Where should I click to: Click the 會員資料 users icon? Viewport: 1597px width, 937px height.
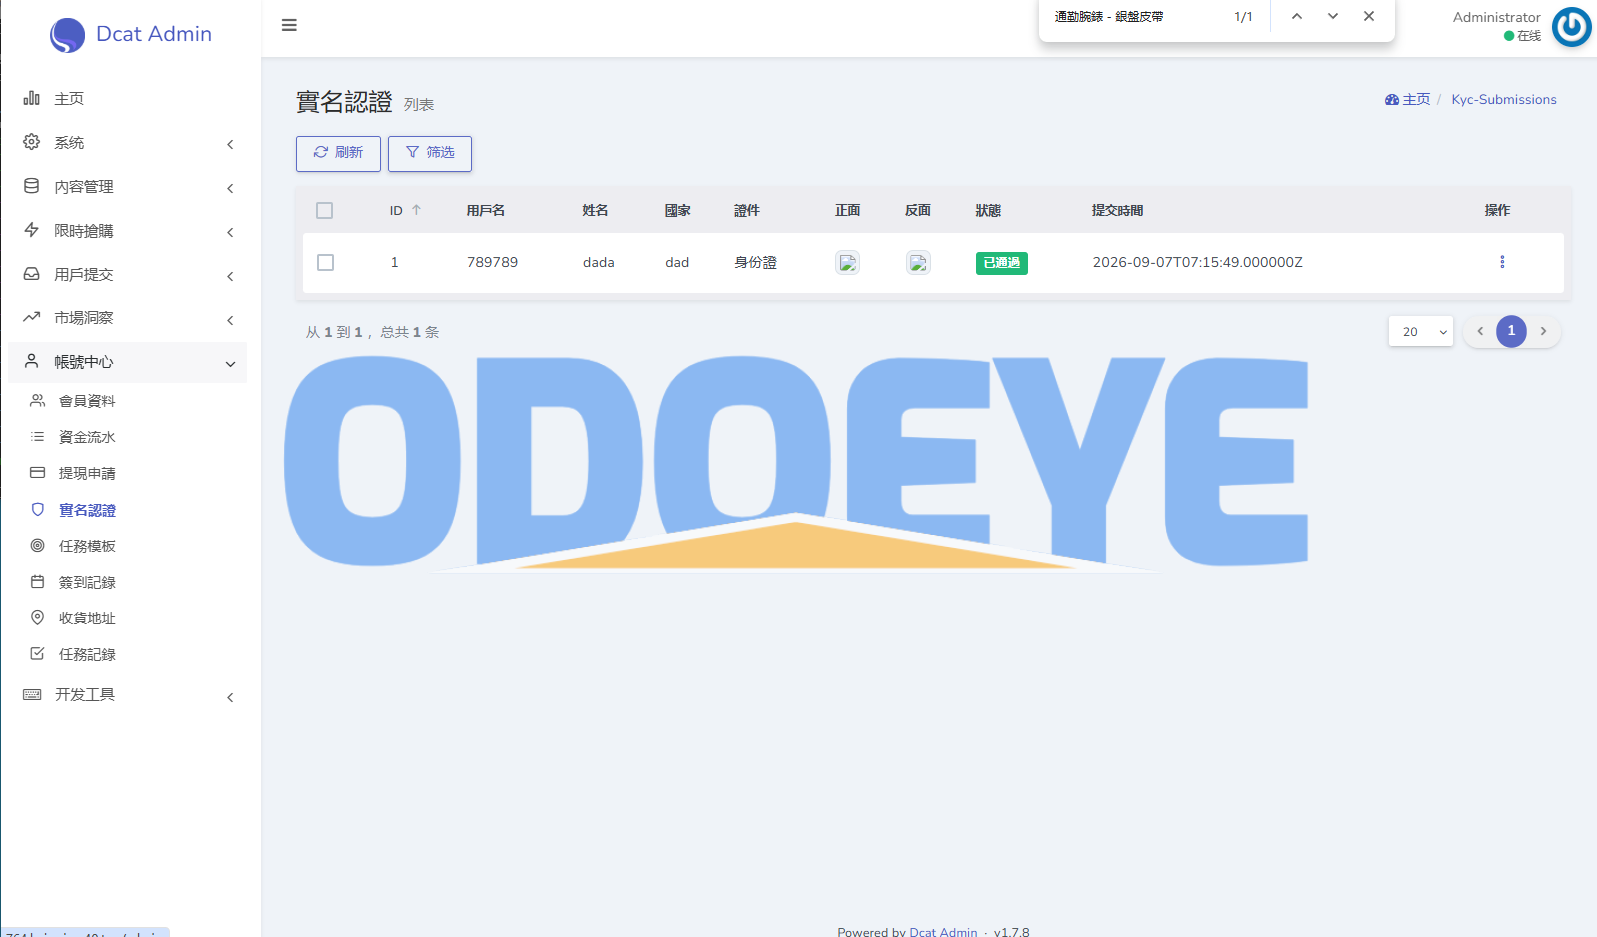(37, 400)
